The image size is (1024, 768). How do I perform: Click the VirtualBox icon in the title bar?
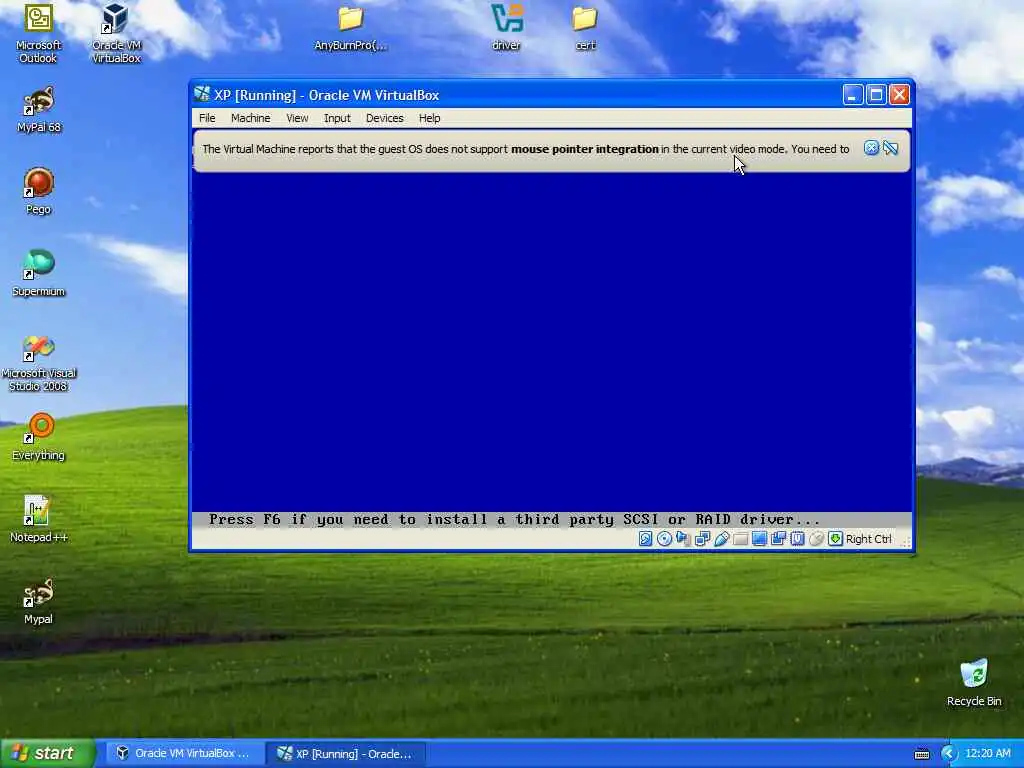(x=202, y=95)
